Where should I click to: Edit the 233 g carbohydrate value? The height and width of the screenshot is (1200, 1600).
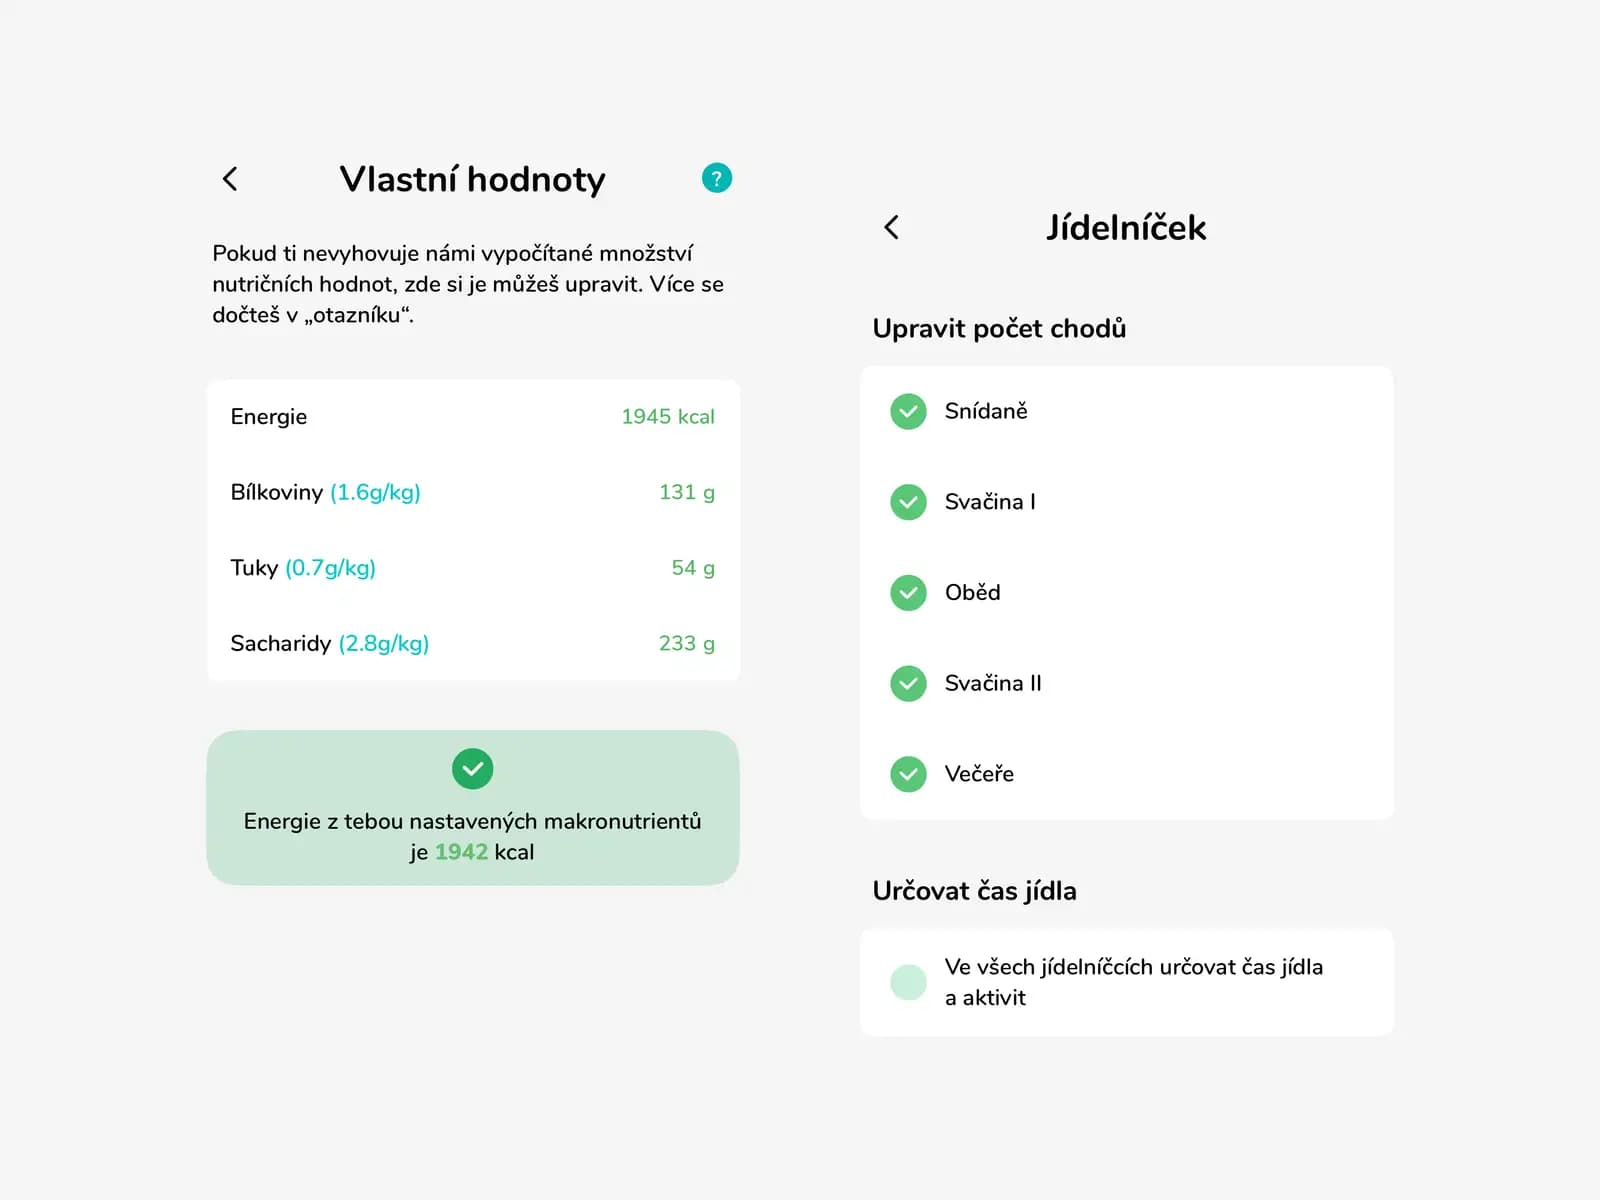click(686, 643)
